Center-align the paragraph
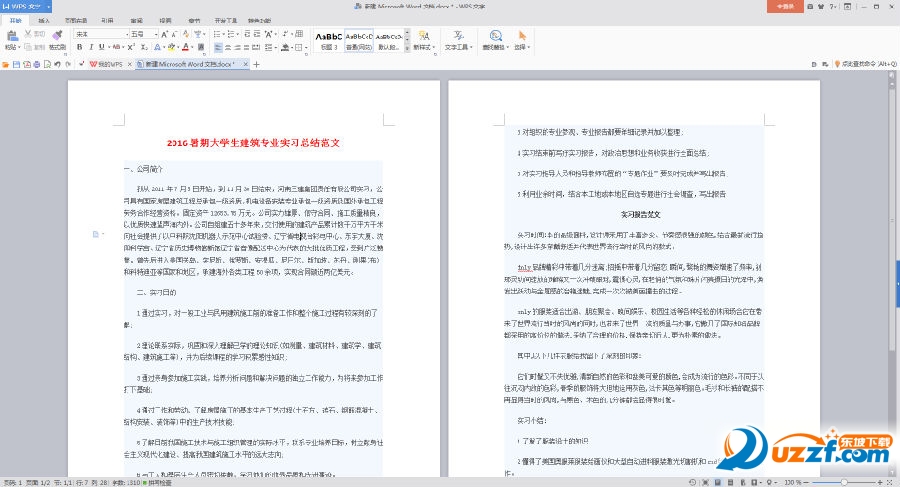Screen dimensions: 900x487 point(228,47)
